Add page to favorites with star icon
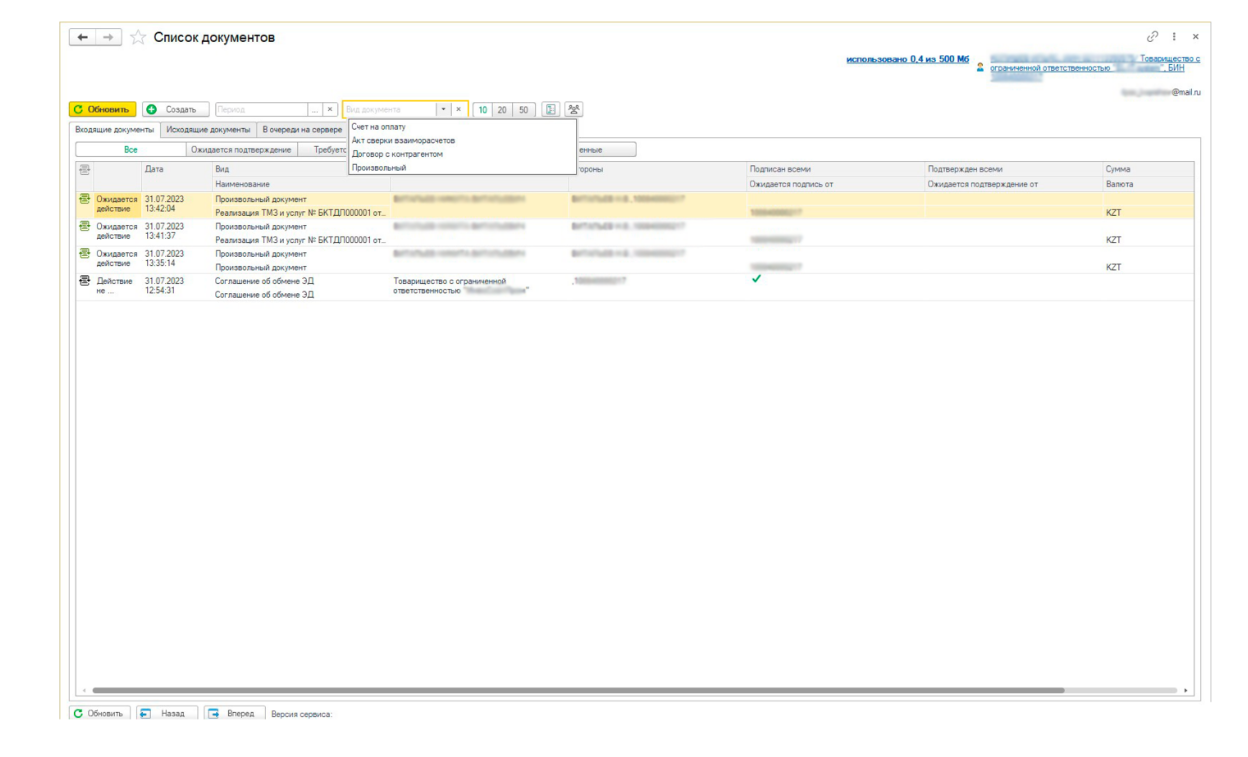 (x=138, y=37)
